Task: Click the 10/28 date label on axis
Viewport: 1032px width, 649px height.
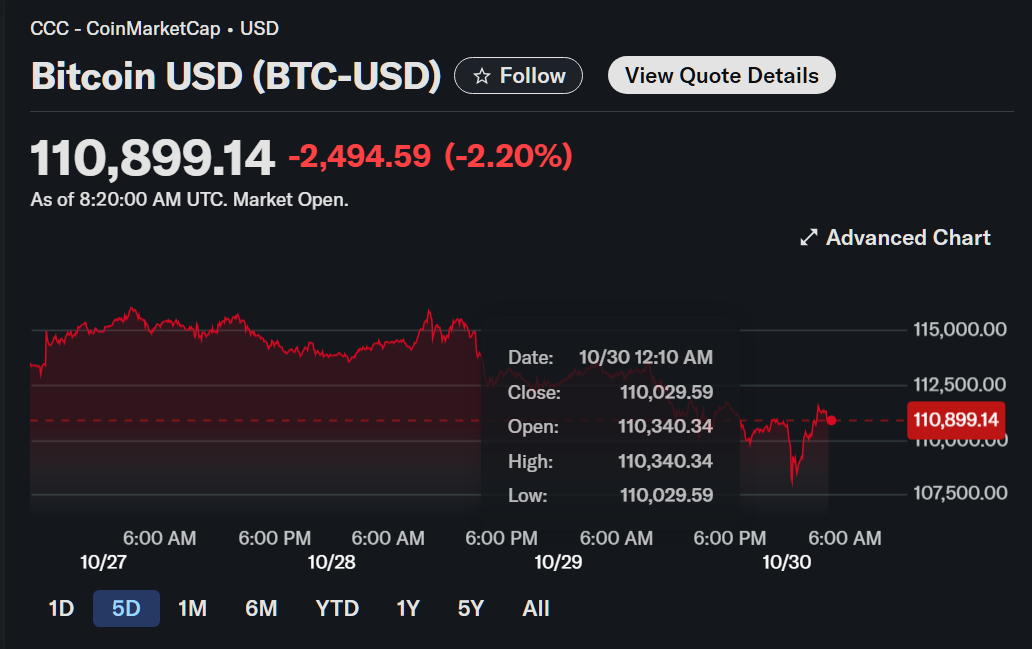Action: (331, 562)
